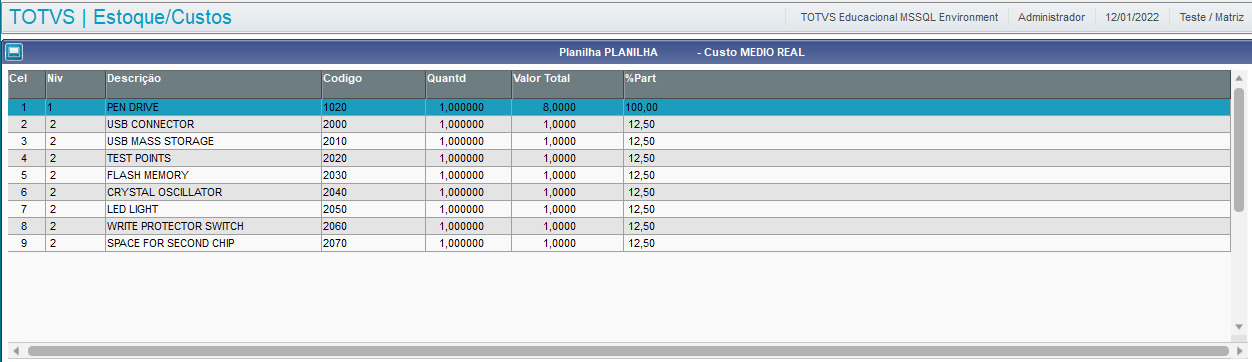Select the TEST POINTS row
This screenshot has height=362, width=1252.
(x=619, y=158)
